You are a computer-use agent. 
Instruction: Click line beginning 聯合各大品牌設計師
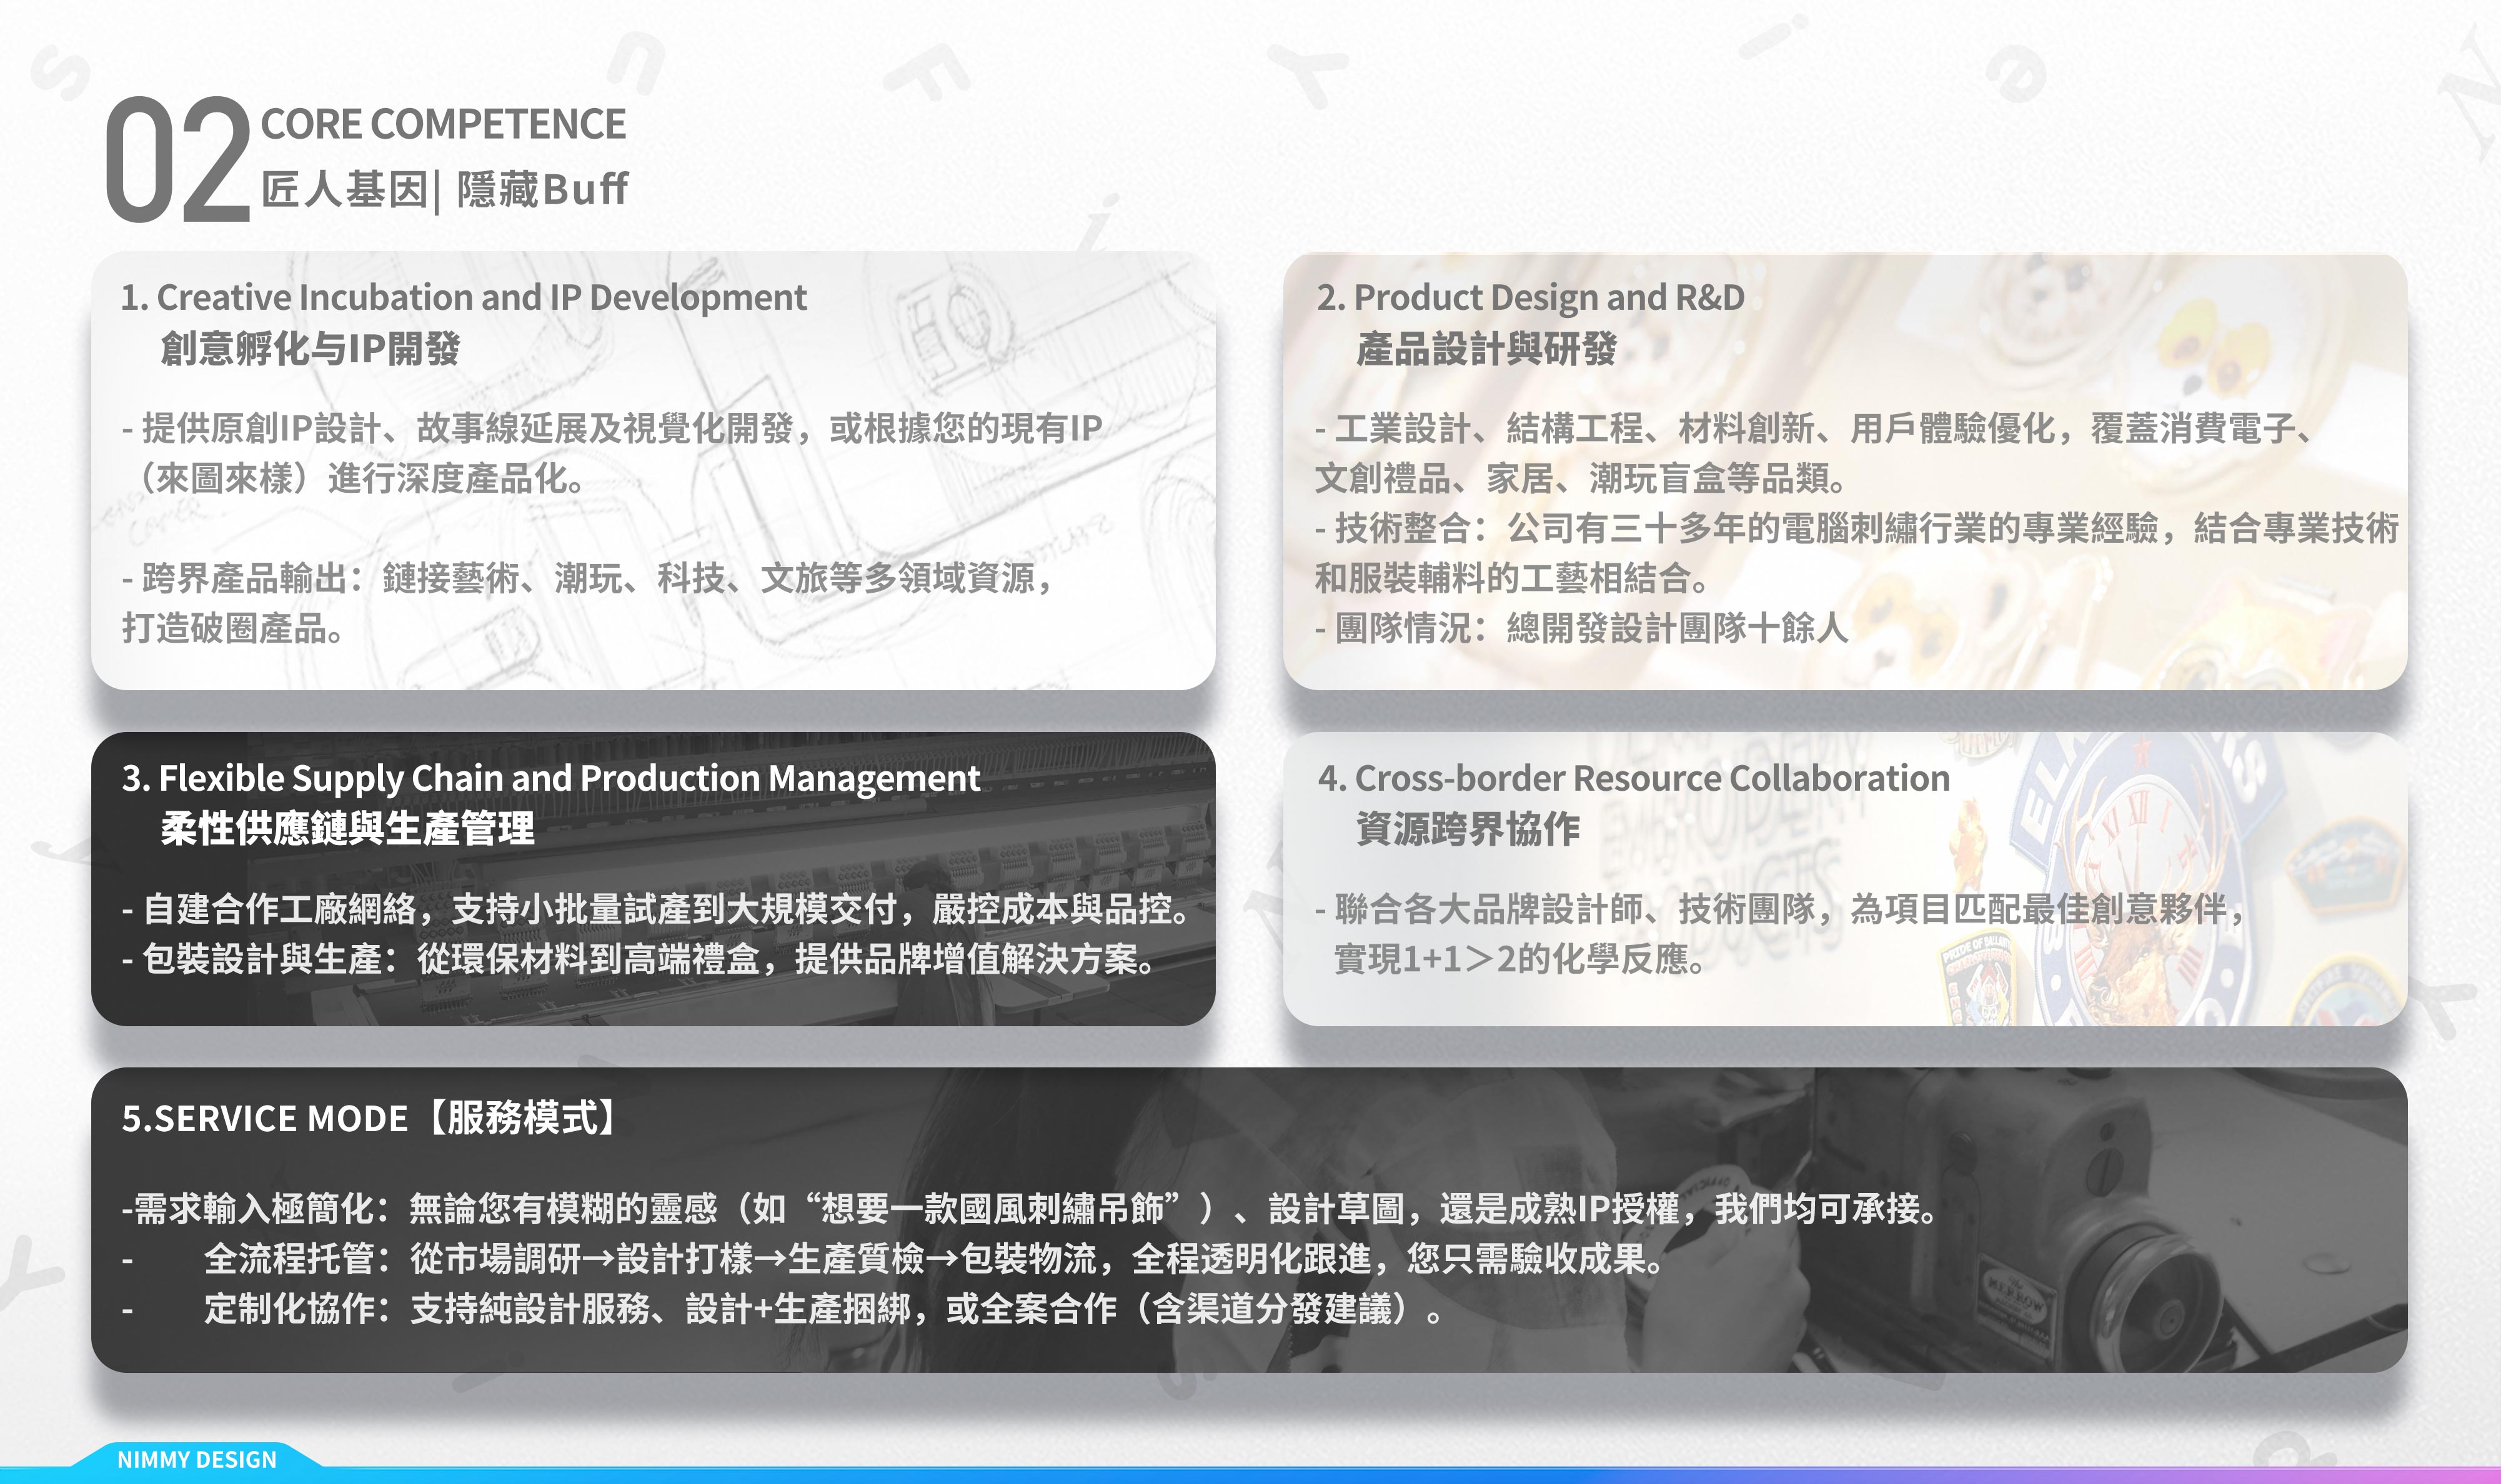[1781, 909]
